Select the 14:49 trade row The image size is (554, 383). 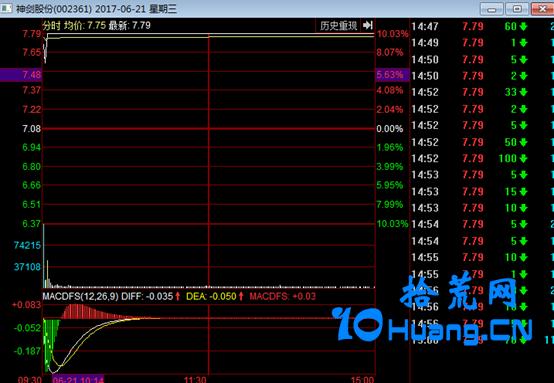pos(482,43)
